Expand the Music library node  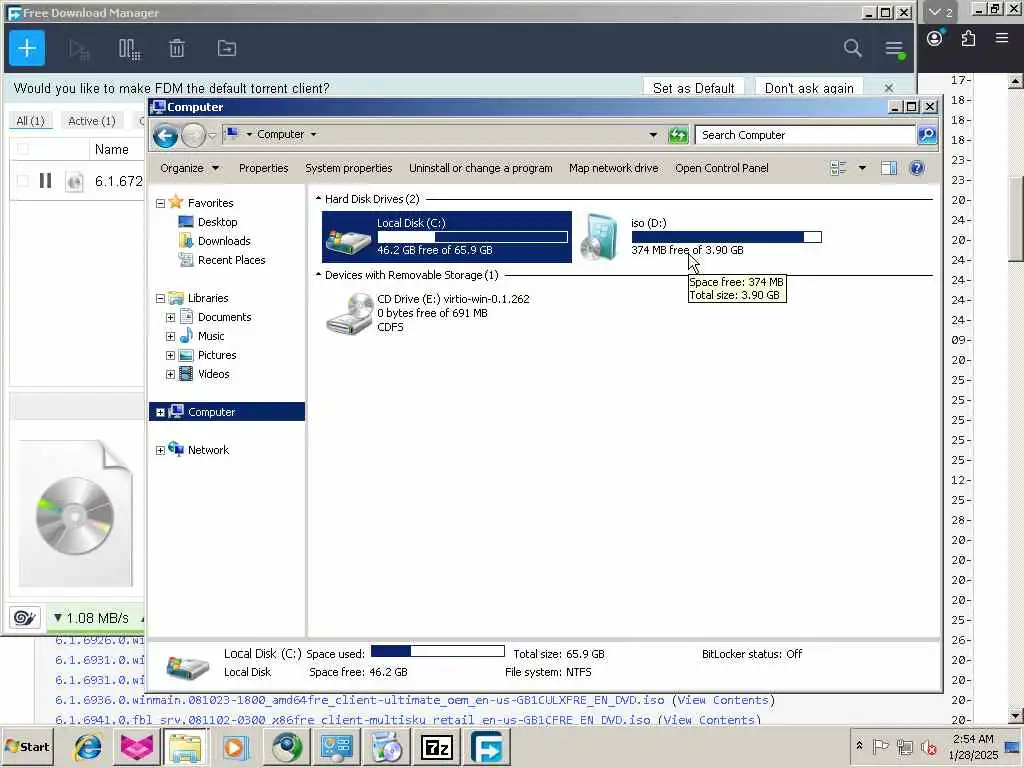click(x=170, y=336)
